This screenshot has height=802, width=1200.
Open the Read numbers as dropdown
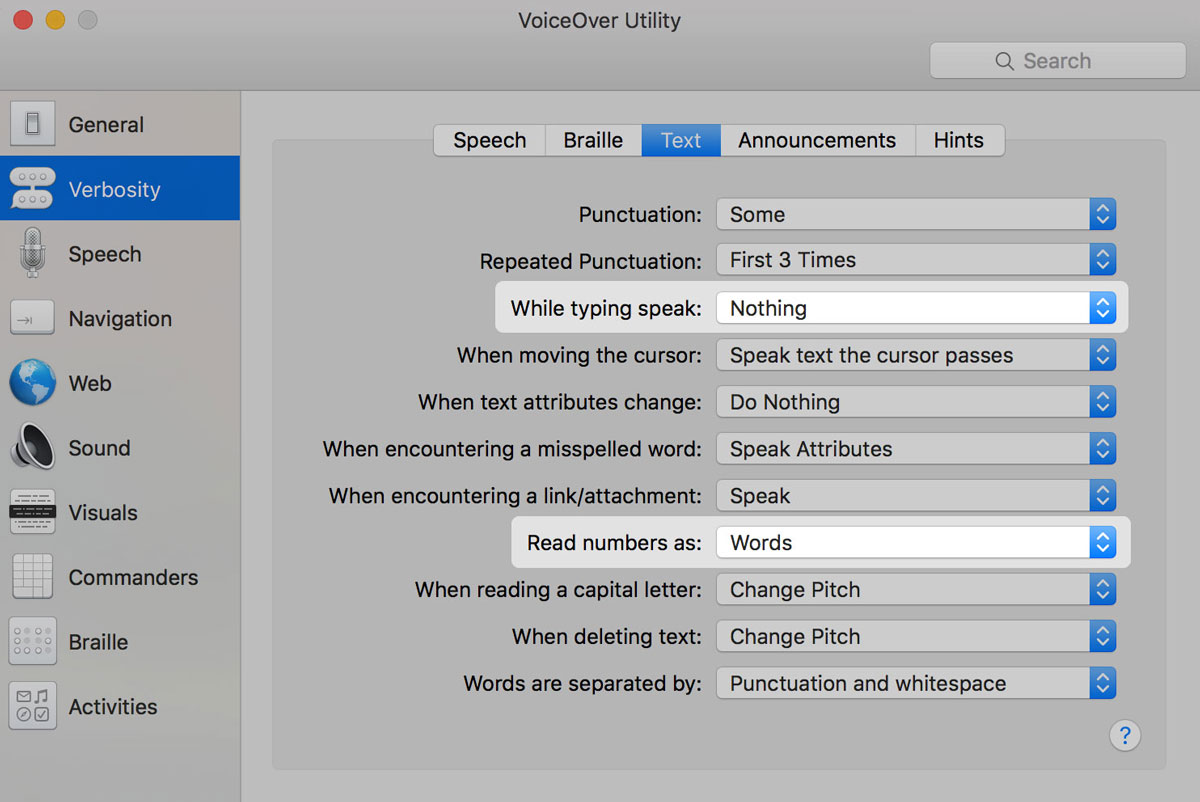(915, 543)
